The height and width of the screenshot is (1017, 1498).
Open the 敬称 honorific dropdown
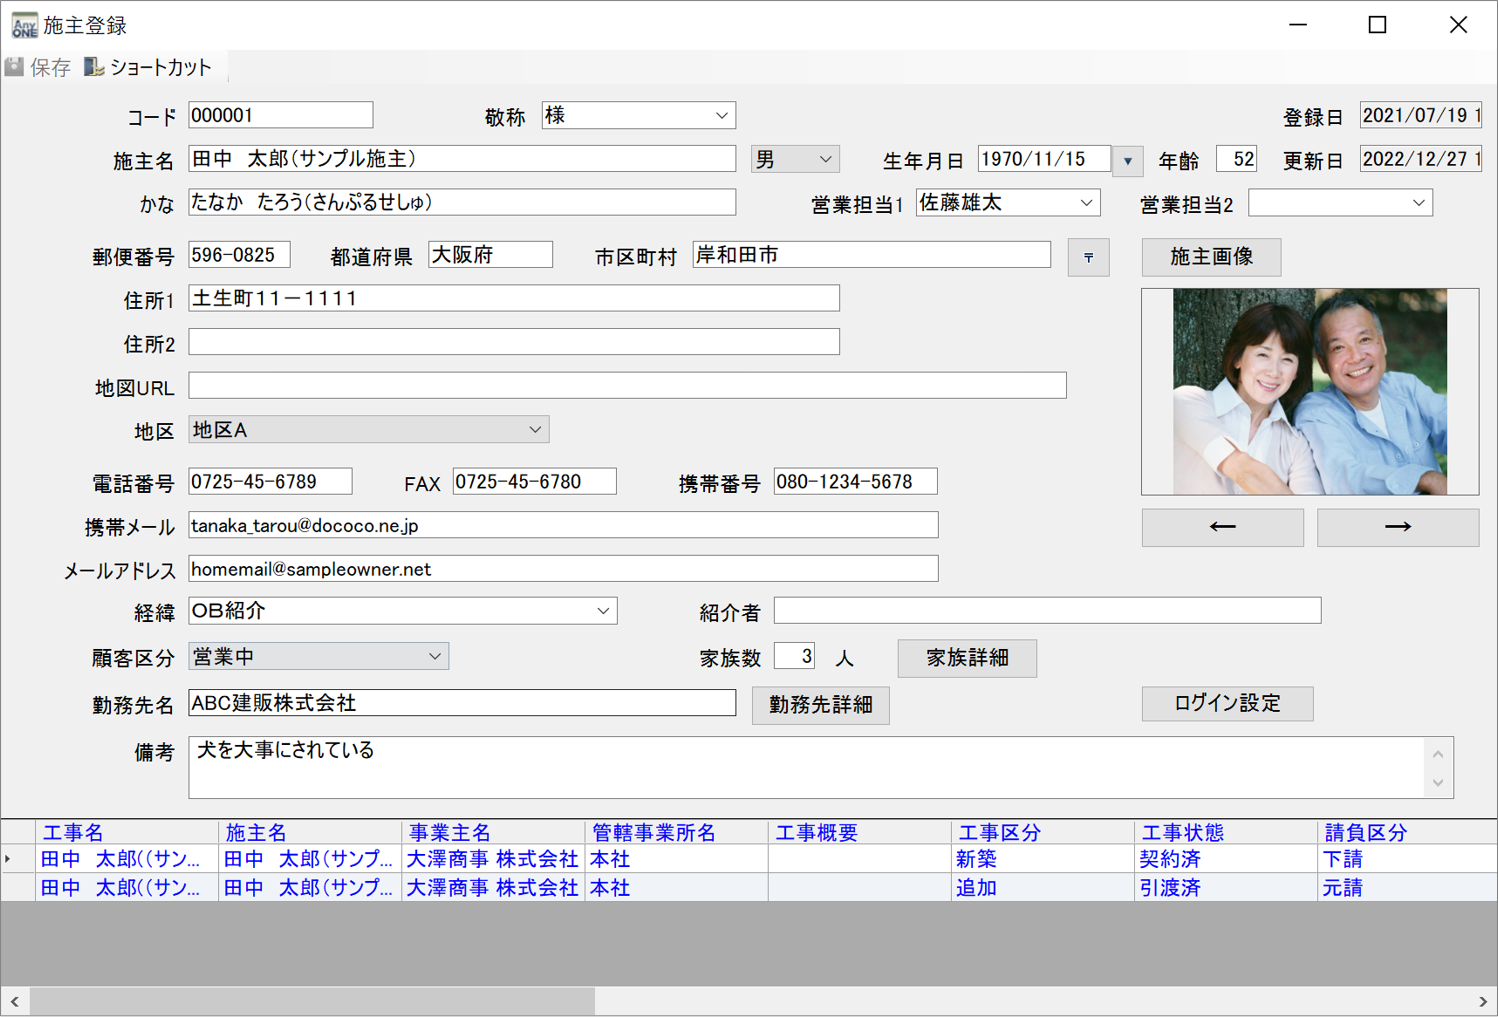tap(721, 116)
